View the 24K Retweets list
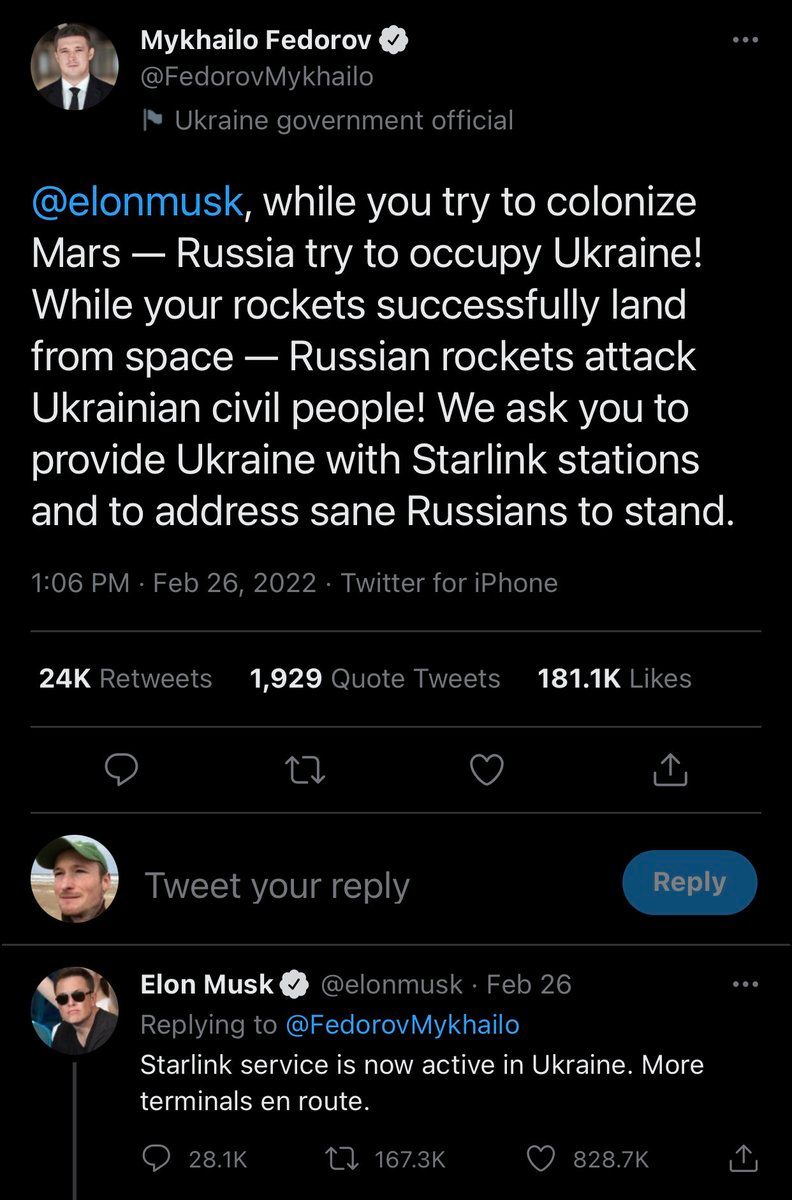Screen dimensions: 792x1200 pyautogui.click(x=125, y=679)
